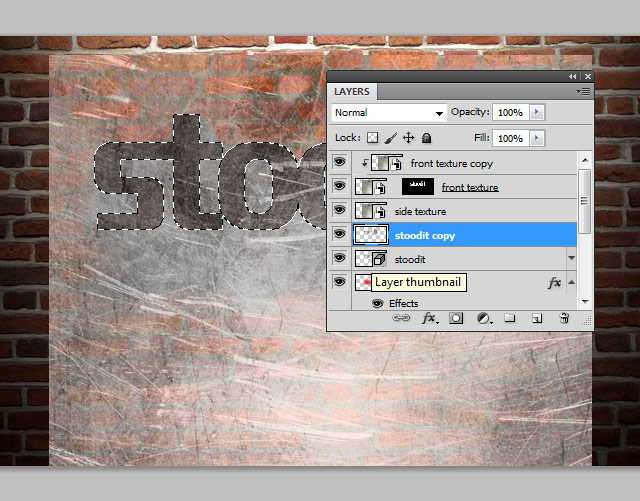Expand stoodit layer 3D textures arrow
640x501 pixels.
coord(571,258)
